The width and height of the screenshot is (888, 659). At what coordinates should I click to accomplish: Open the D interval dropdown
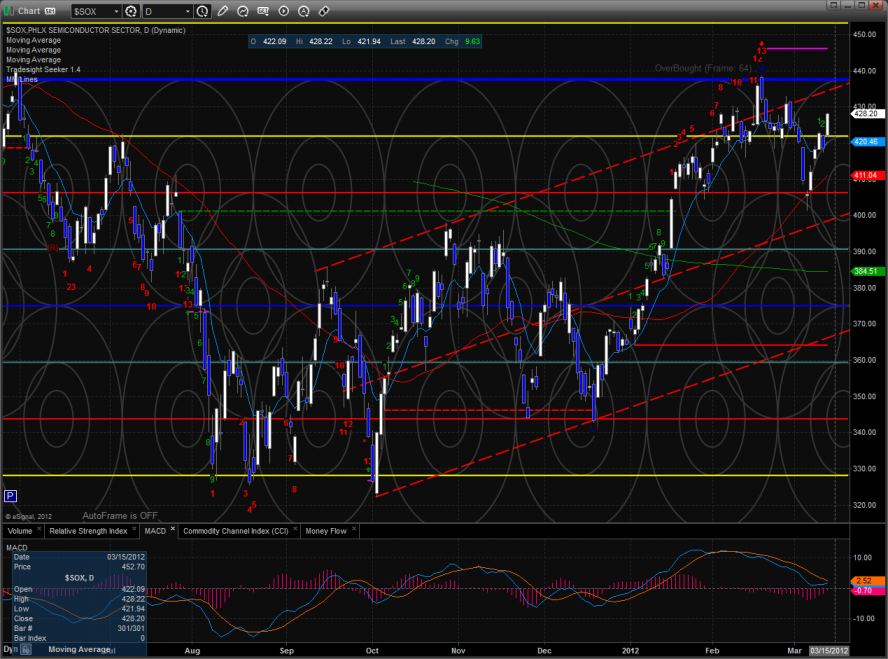(186, 11)
